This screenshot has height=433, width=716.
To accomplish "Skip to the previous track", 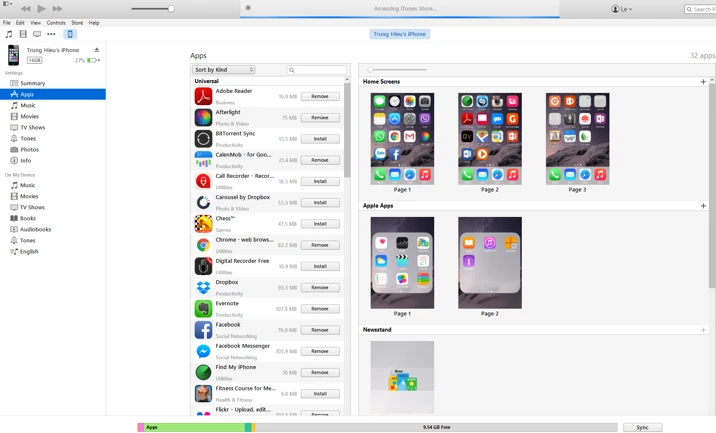I will click(x=26, y=9).
